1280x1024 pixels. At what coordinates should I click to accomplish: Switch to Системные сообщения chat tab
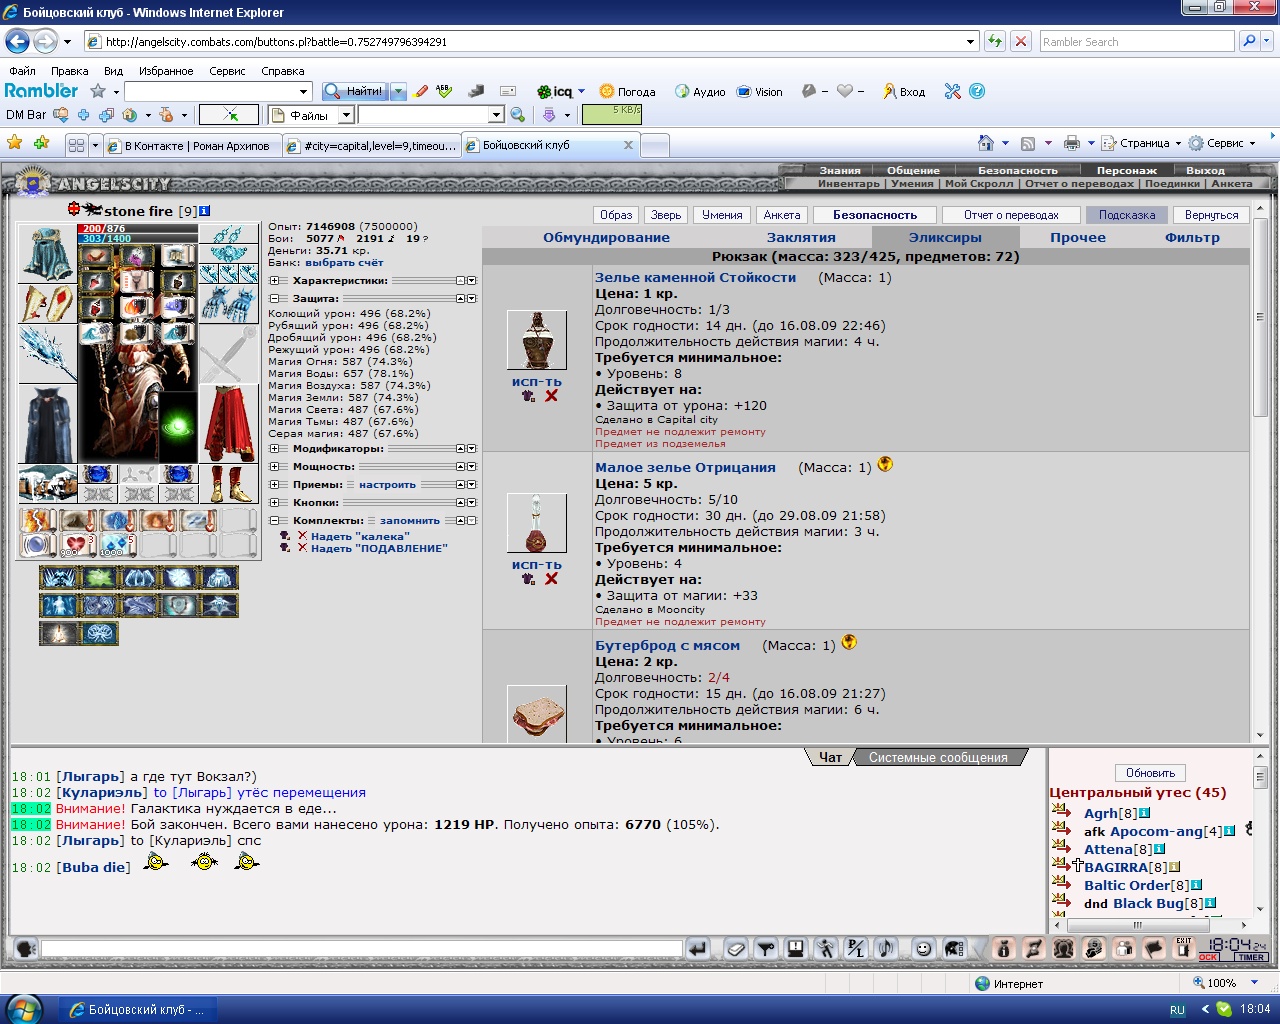[x=938, y=758]
